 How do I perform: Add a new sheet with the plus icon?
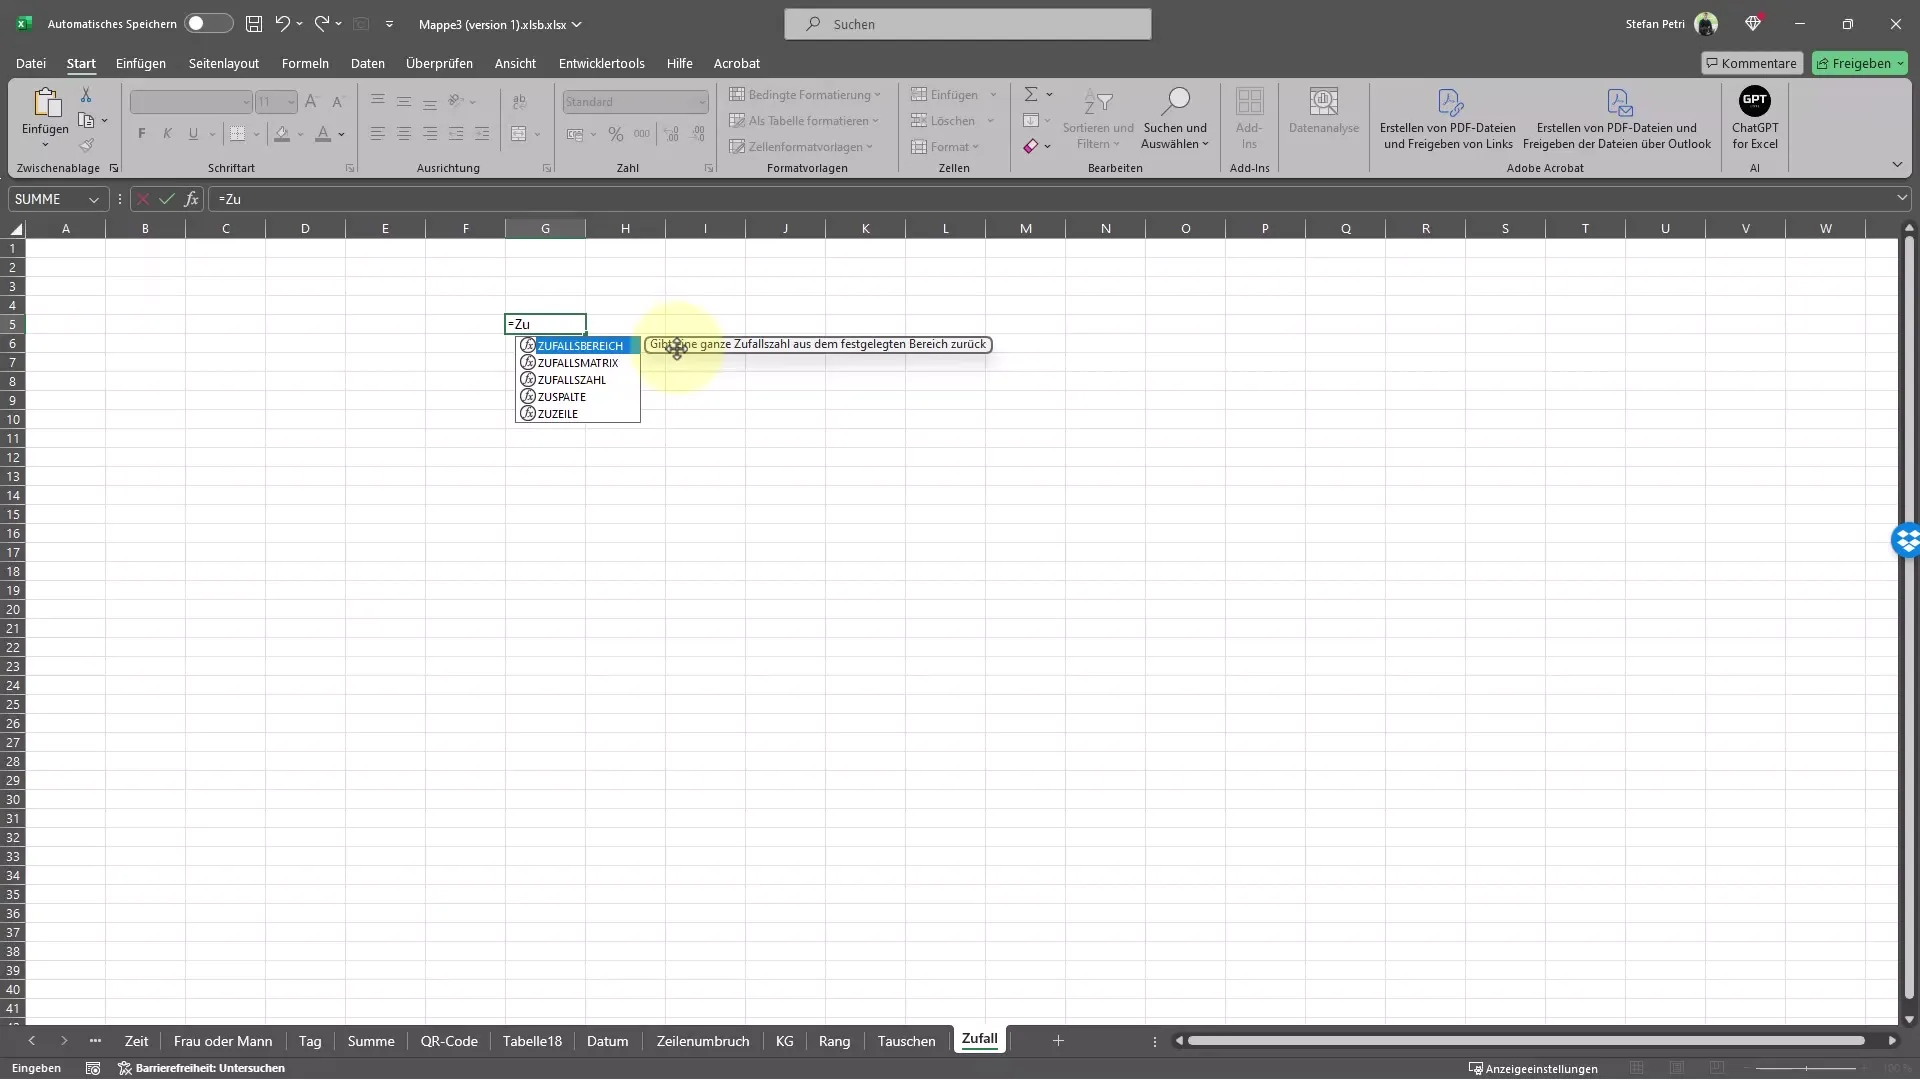[1058, 1041]
